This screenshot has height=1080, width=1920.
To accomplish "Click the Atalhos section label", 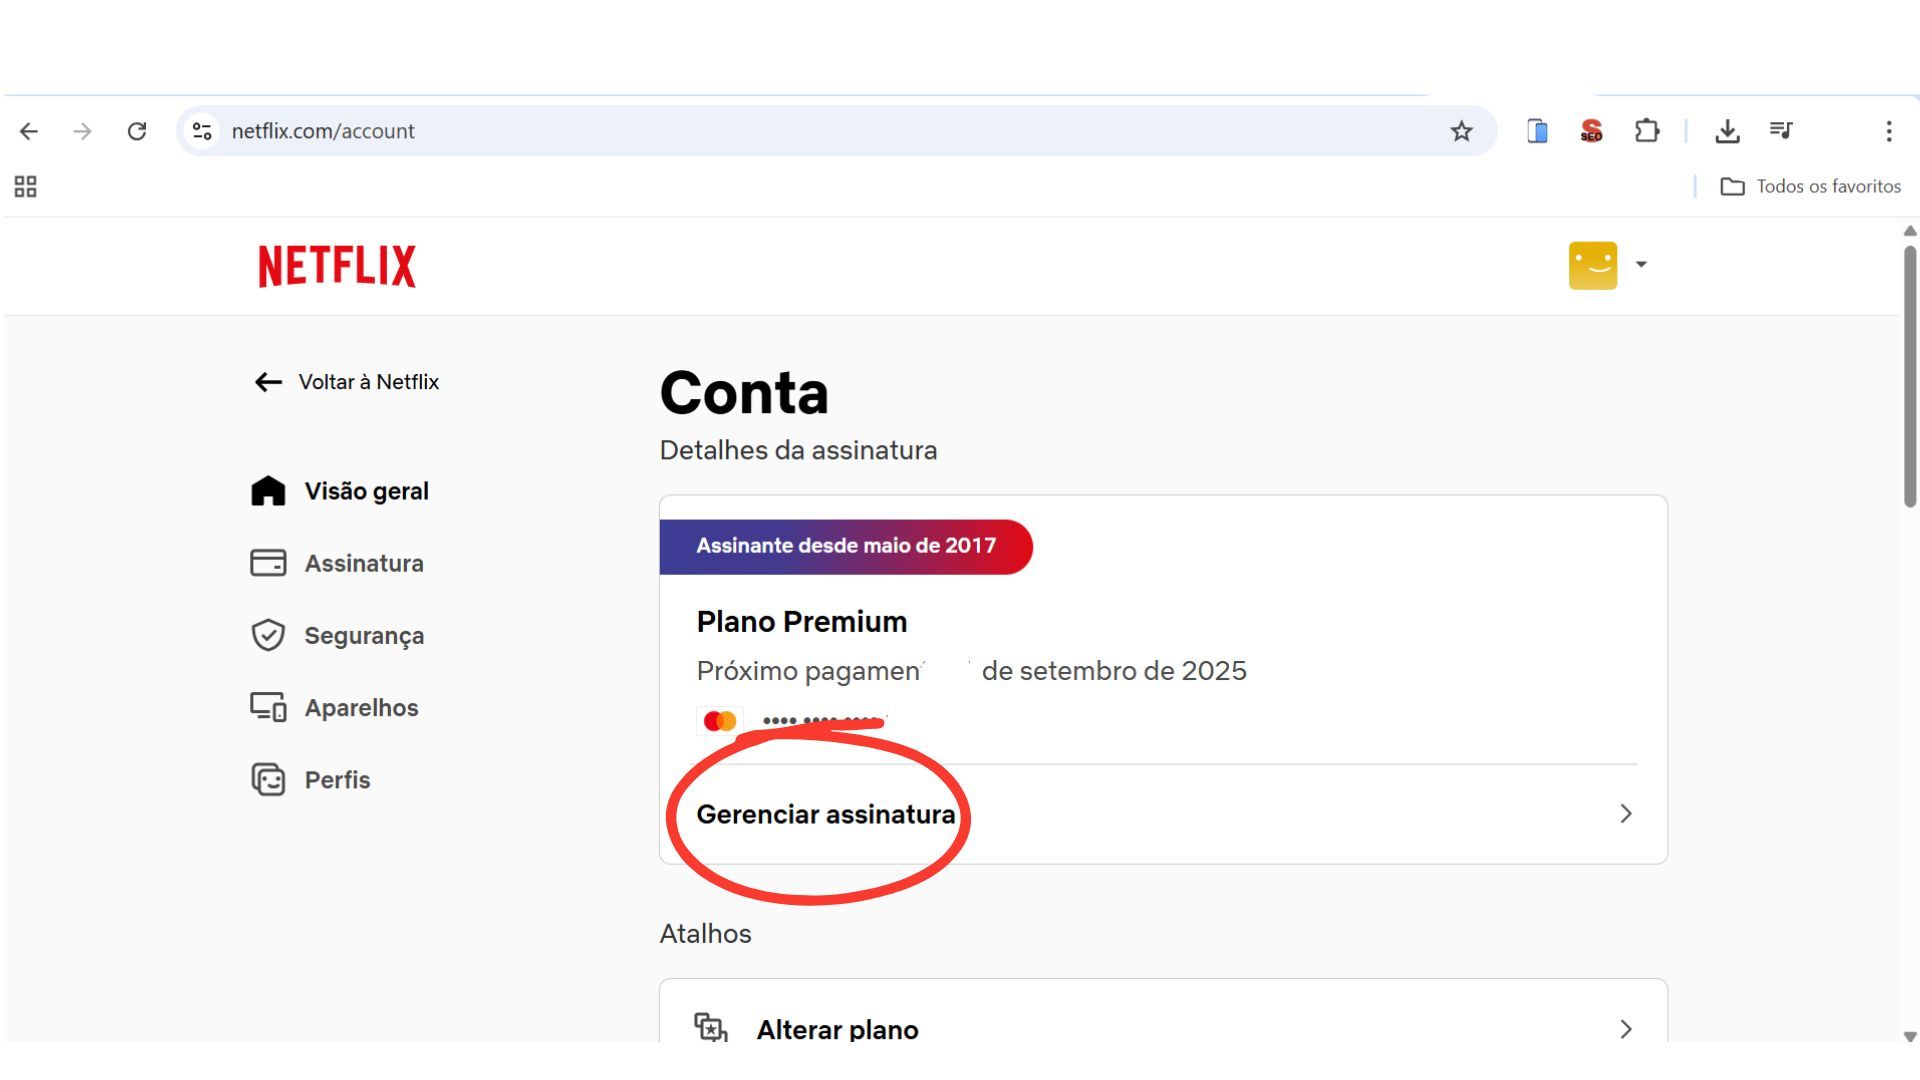I will click(x=705, y=934).
